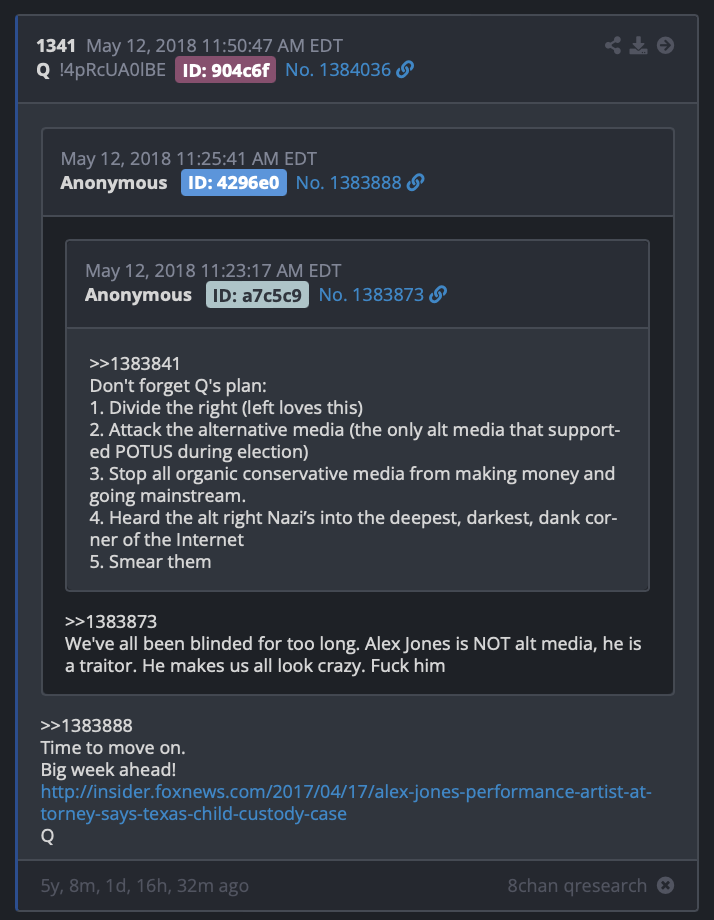Image resolution: width=714 pixels, height=920 pixels.
Task: Click the tripcode !4pRcUA0lBE
Action: pyautogui.click(x=113, y=70)
